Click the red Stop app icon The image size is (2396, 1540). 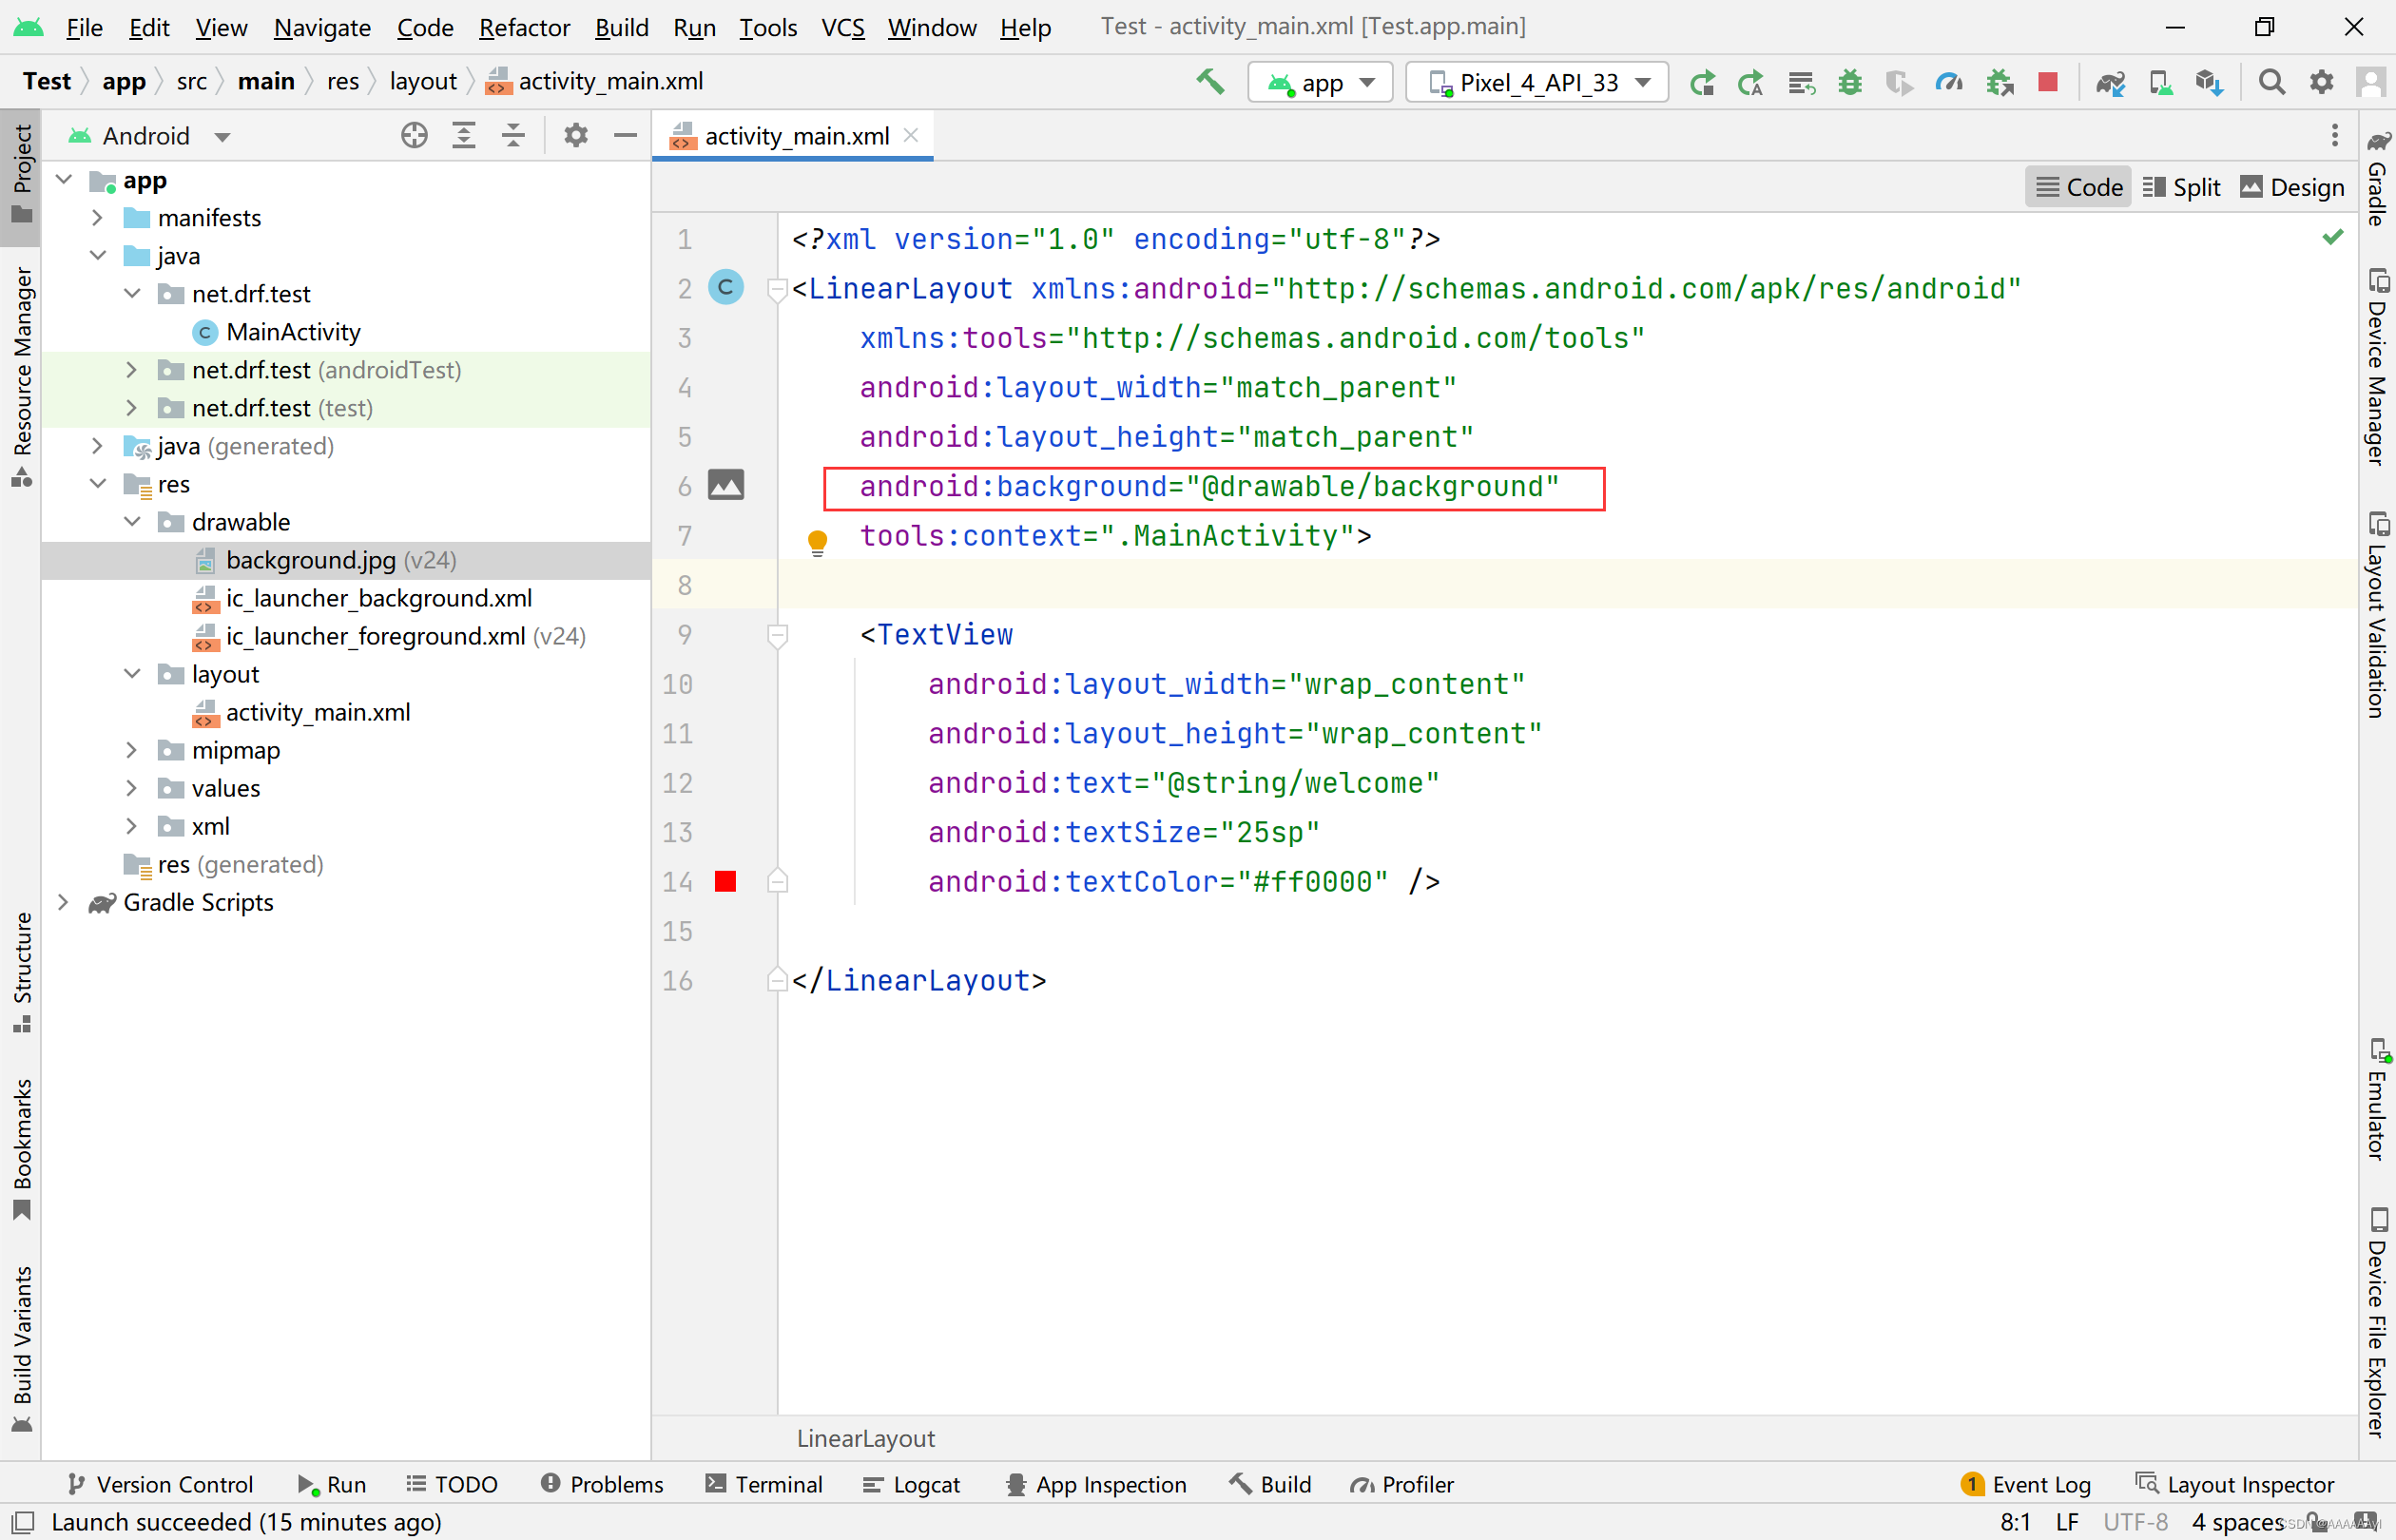(2047, 82)
